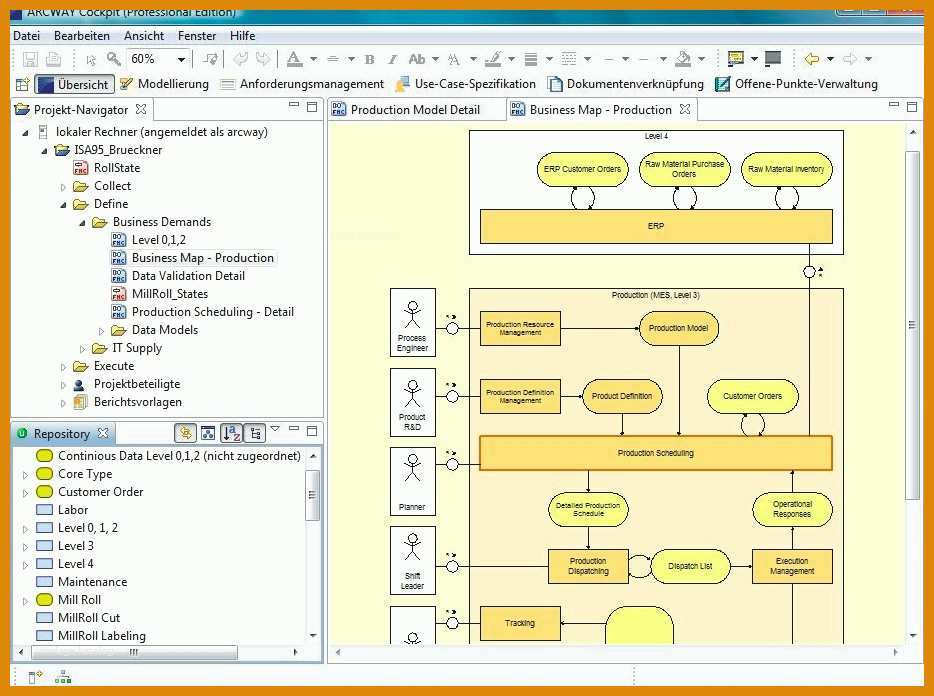The image size is (934, 696).
Task: Toggle link with editor in Repository
Action: click(185, 433)
